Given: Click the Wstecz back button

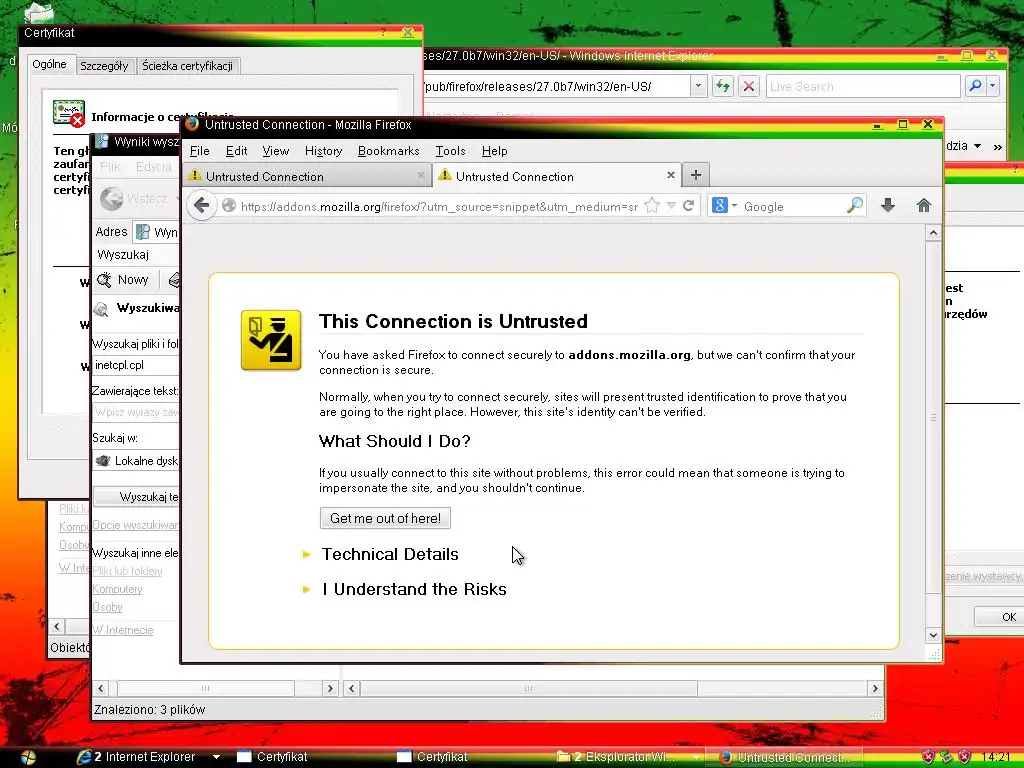Looking at the screenshot, I should (x=135, y=199).
